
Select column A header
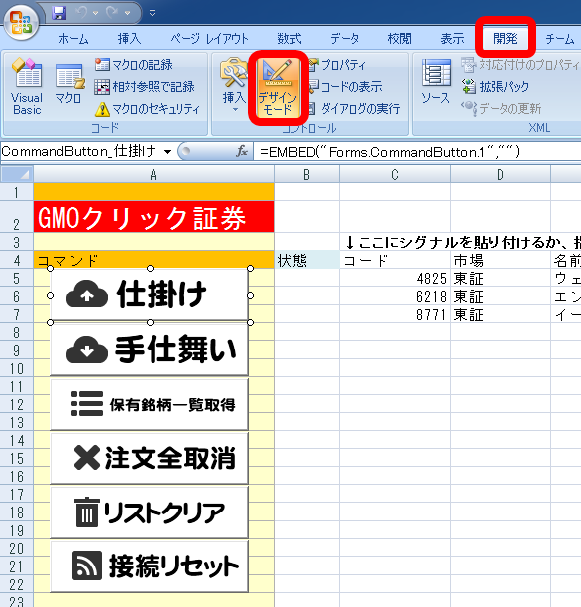tap(154, 175)
